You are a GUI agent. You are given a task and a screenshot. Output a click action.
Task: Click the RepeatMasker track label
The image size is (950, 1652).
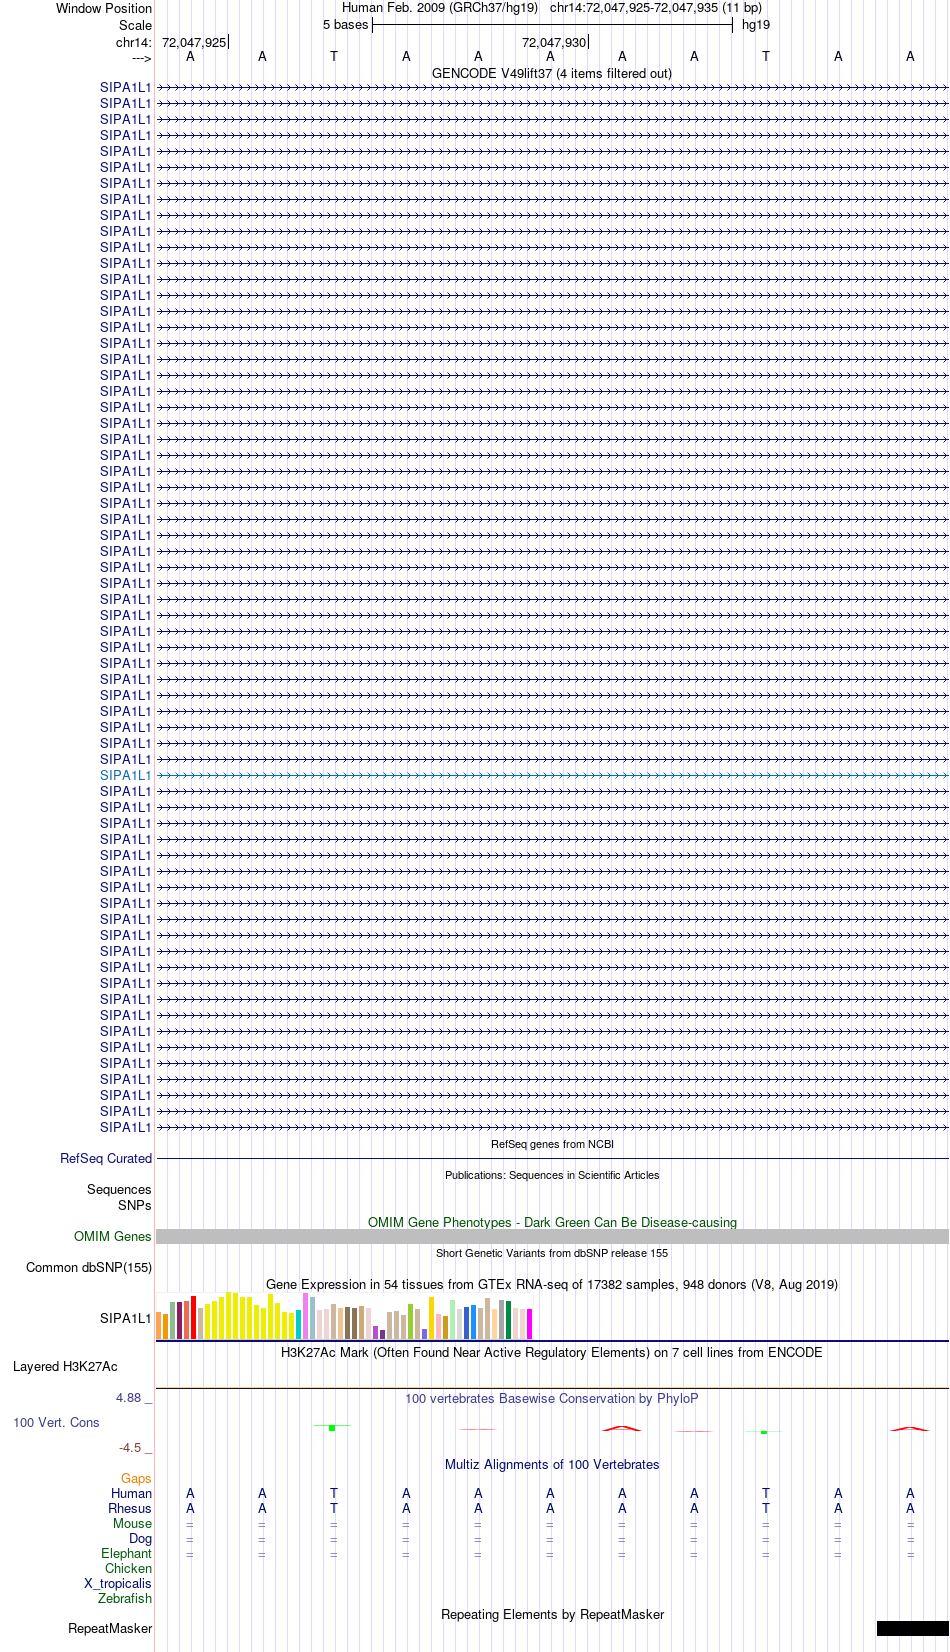pyautogui.click(x=110, y=1628)
